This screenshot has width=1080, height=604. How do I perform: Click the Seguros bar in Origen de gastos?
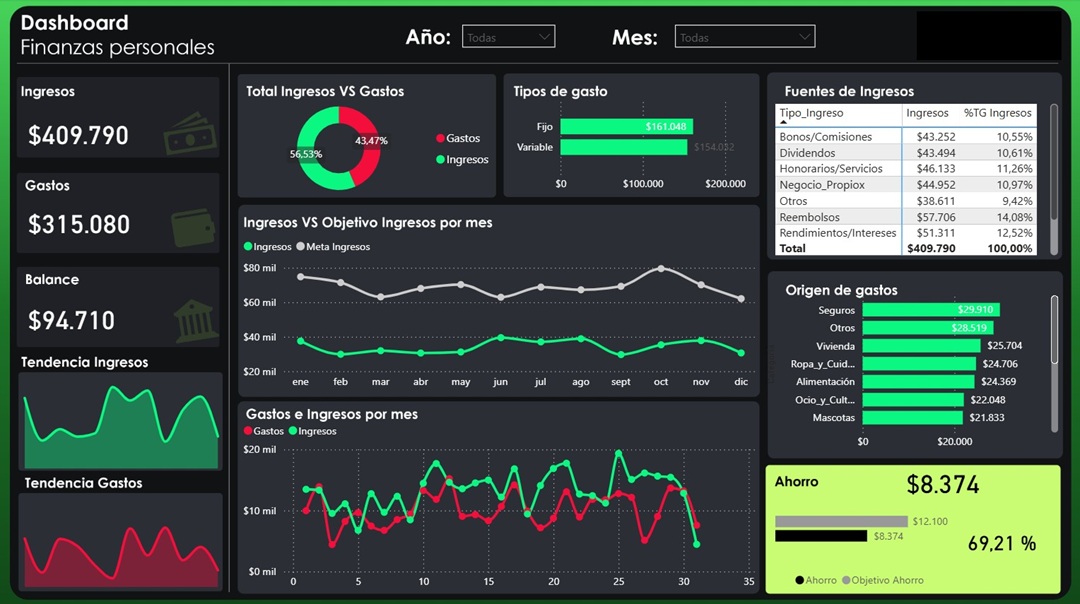(x=930, y=310)
